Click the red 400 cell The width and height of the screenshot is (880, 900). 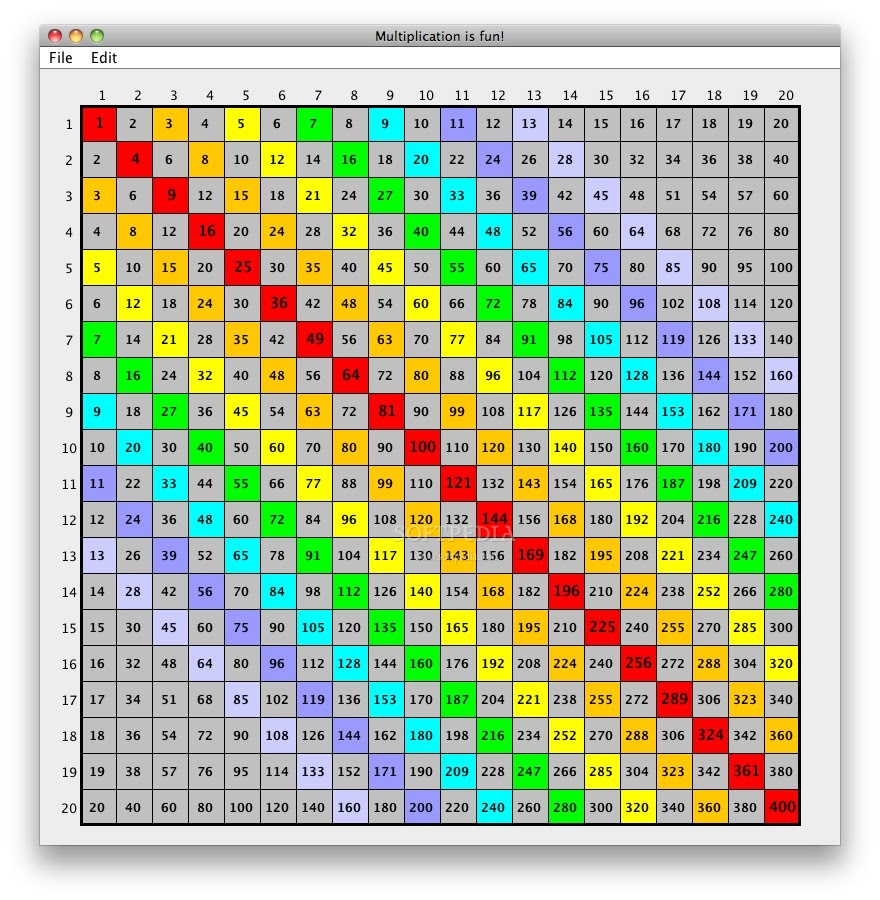click(x=782, y=807)
